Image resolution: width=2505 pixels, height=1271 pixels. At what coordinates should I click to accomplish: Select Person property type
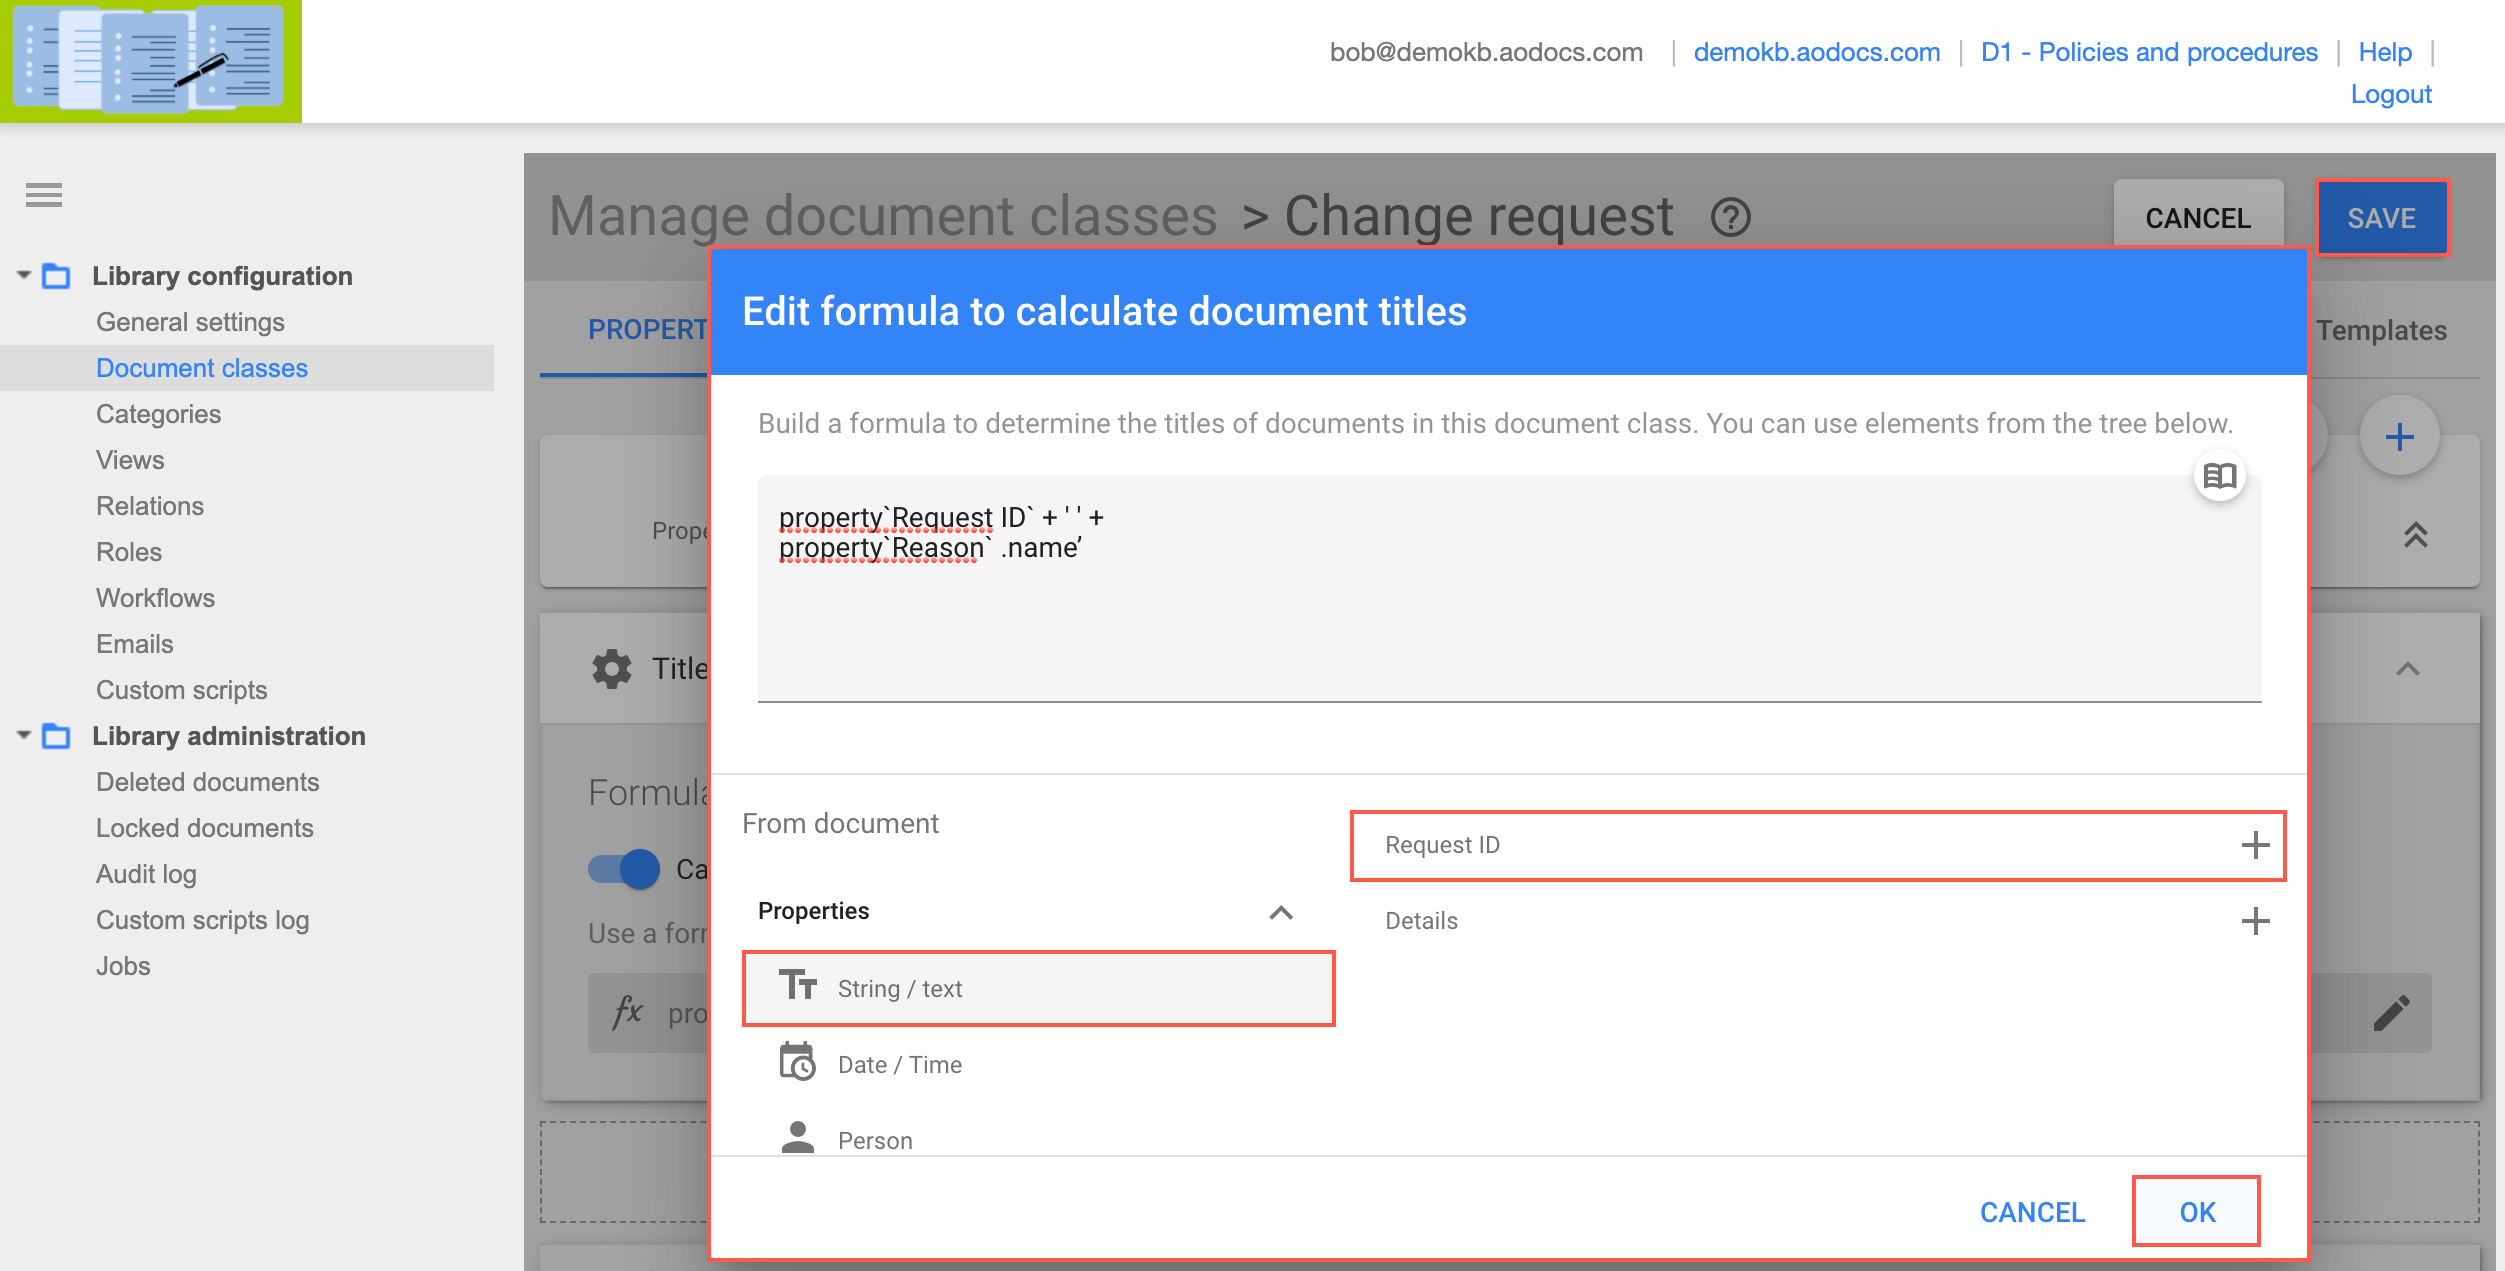click(x=1039, y=1139)
